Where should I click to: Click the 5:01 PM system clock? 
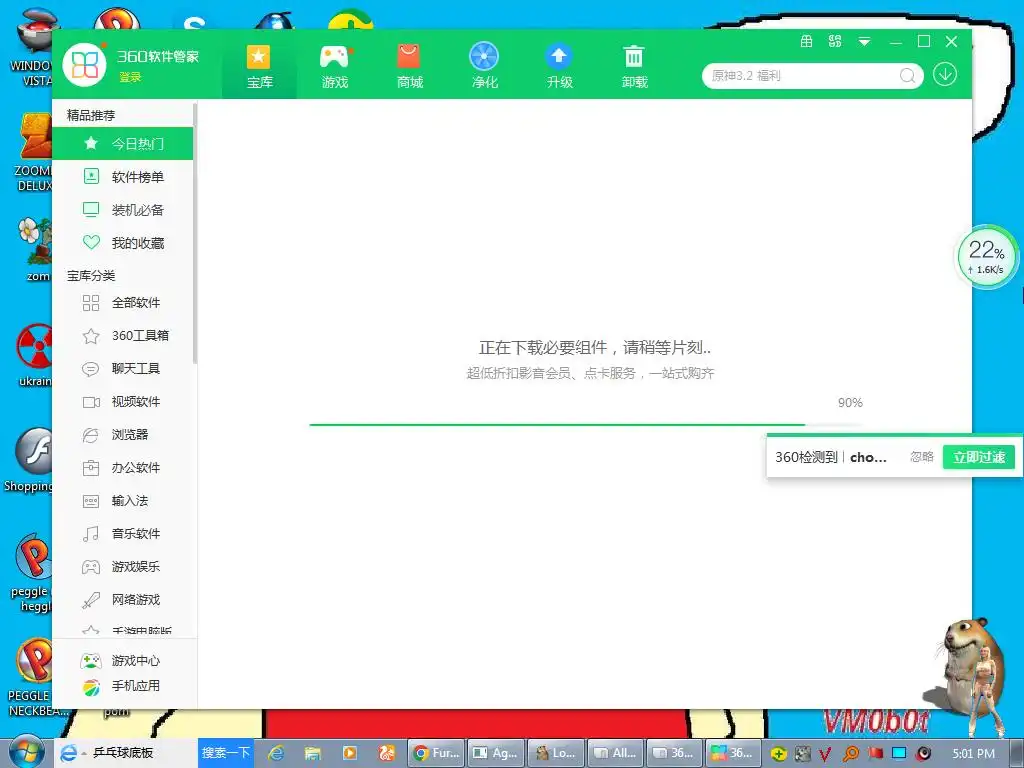coord(973,753)
